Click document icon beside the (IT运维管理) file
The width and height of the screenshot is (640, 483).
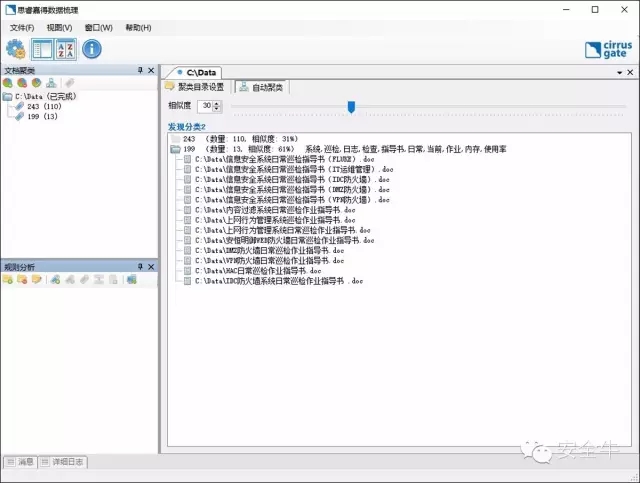pos(187,169)
